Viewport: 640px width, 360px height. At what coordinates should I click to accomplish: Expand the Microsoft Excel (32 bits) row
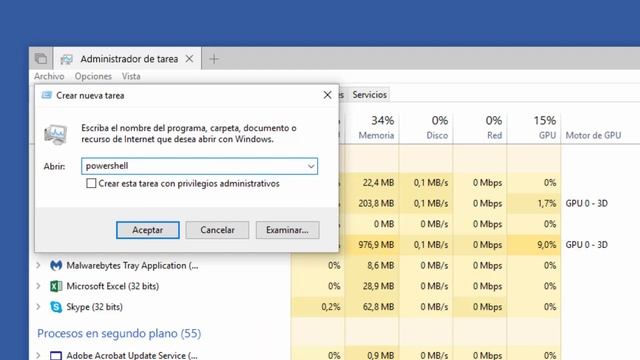tap(38, 286)
